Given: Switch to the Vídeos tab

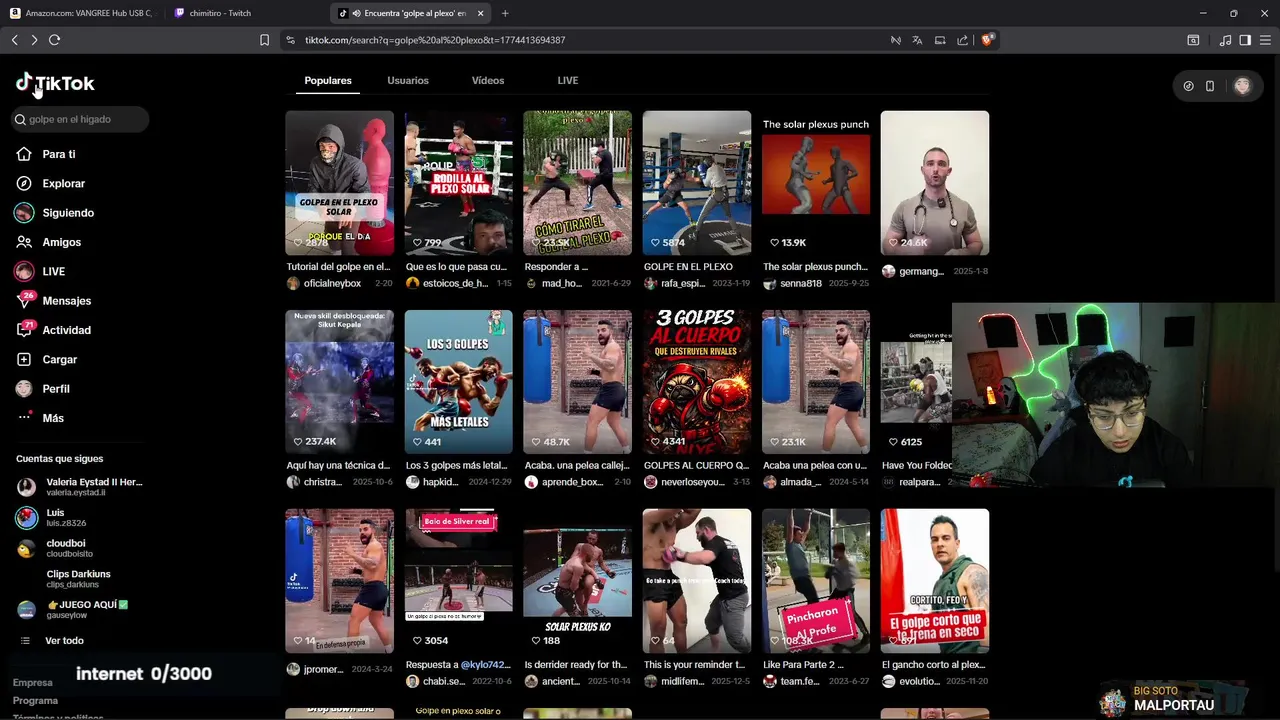Looking at the screenshot, I should (488, 80).
